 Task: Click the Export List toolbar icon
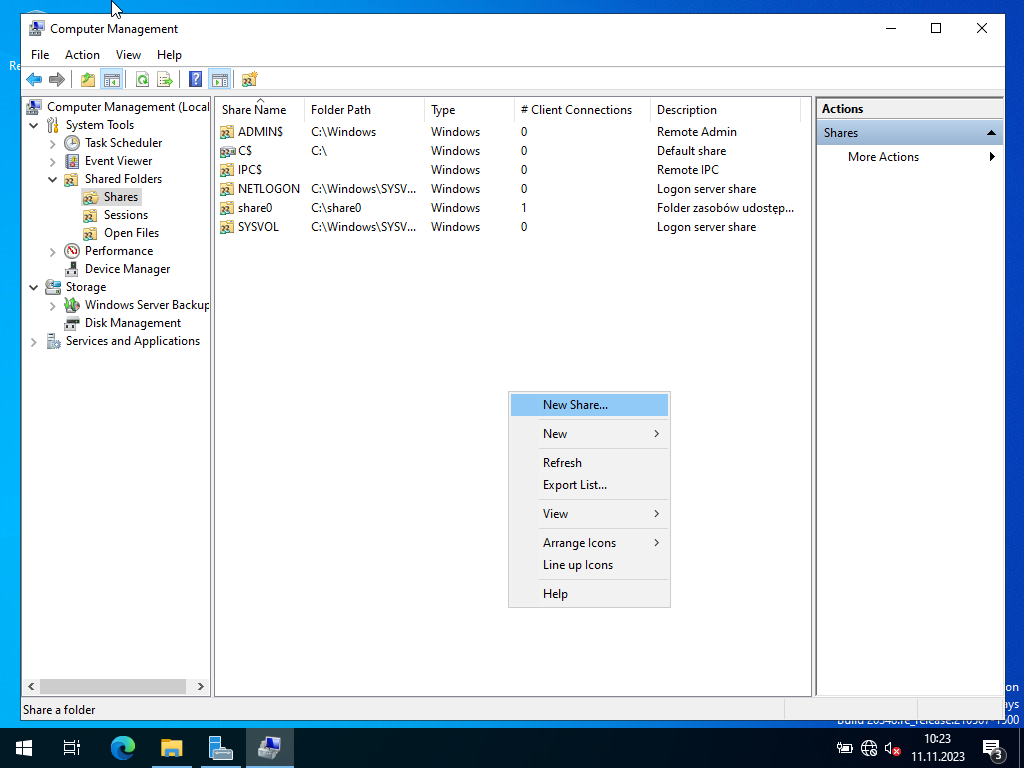click(165, 79)
